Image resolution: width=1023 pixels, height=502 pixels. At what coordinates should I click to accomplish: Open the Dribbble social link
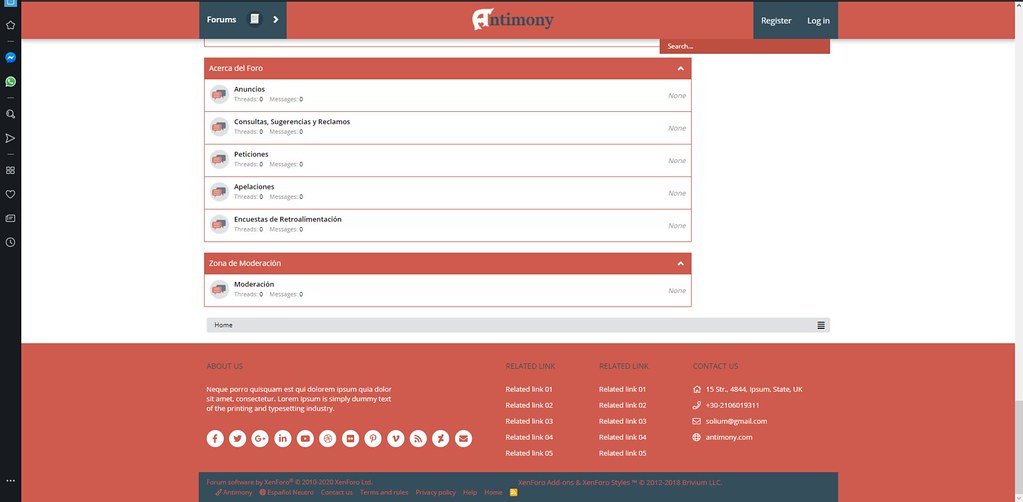pyautogui.click(x=328, y=439)
